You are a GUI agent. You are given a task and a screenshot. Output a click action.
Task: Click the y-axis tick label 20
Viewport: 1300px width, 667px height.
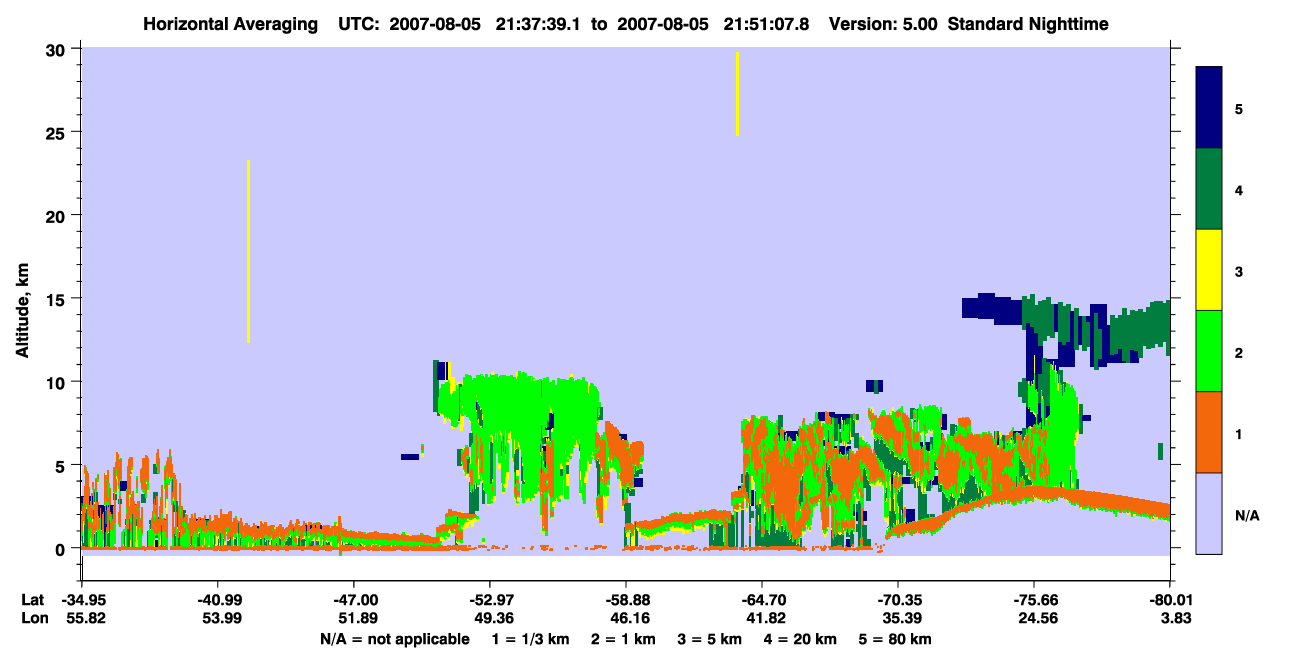pyautogui.click(x=58, y=215)
